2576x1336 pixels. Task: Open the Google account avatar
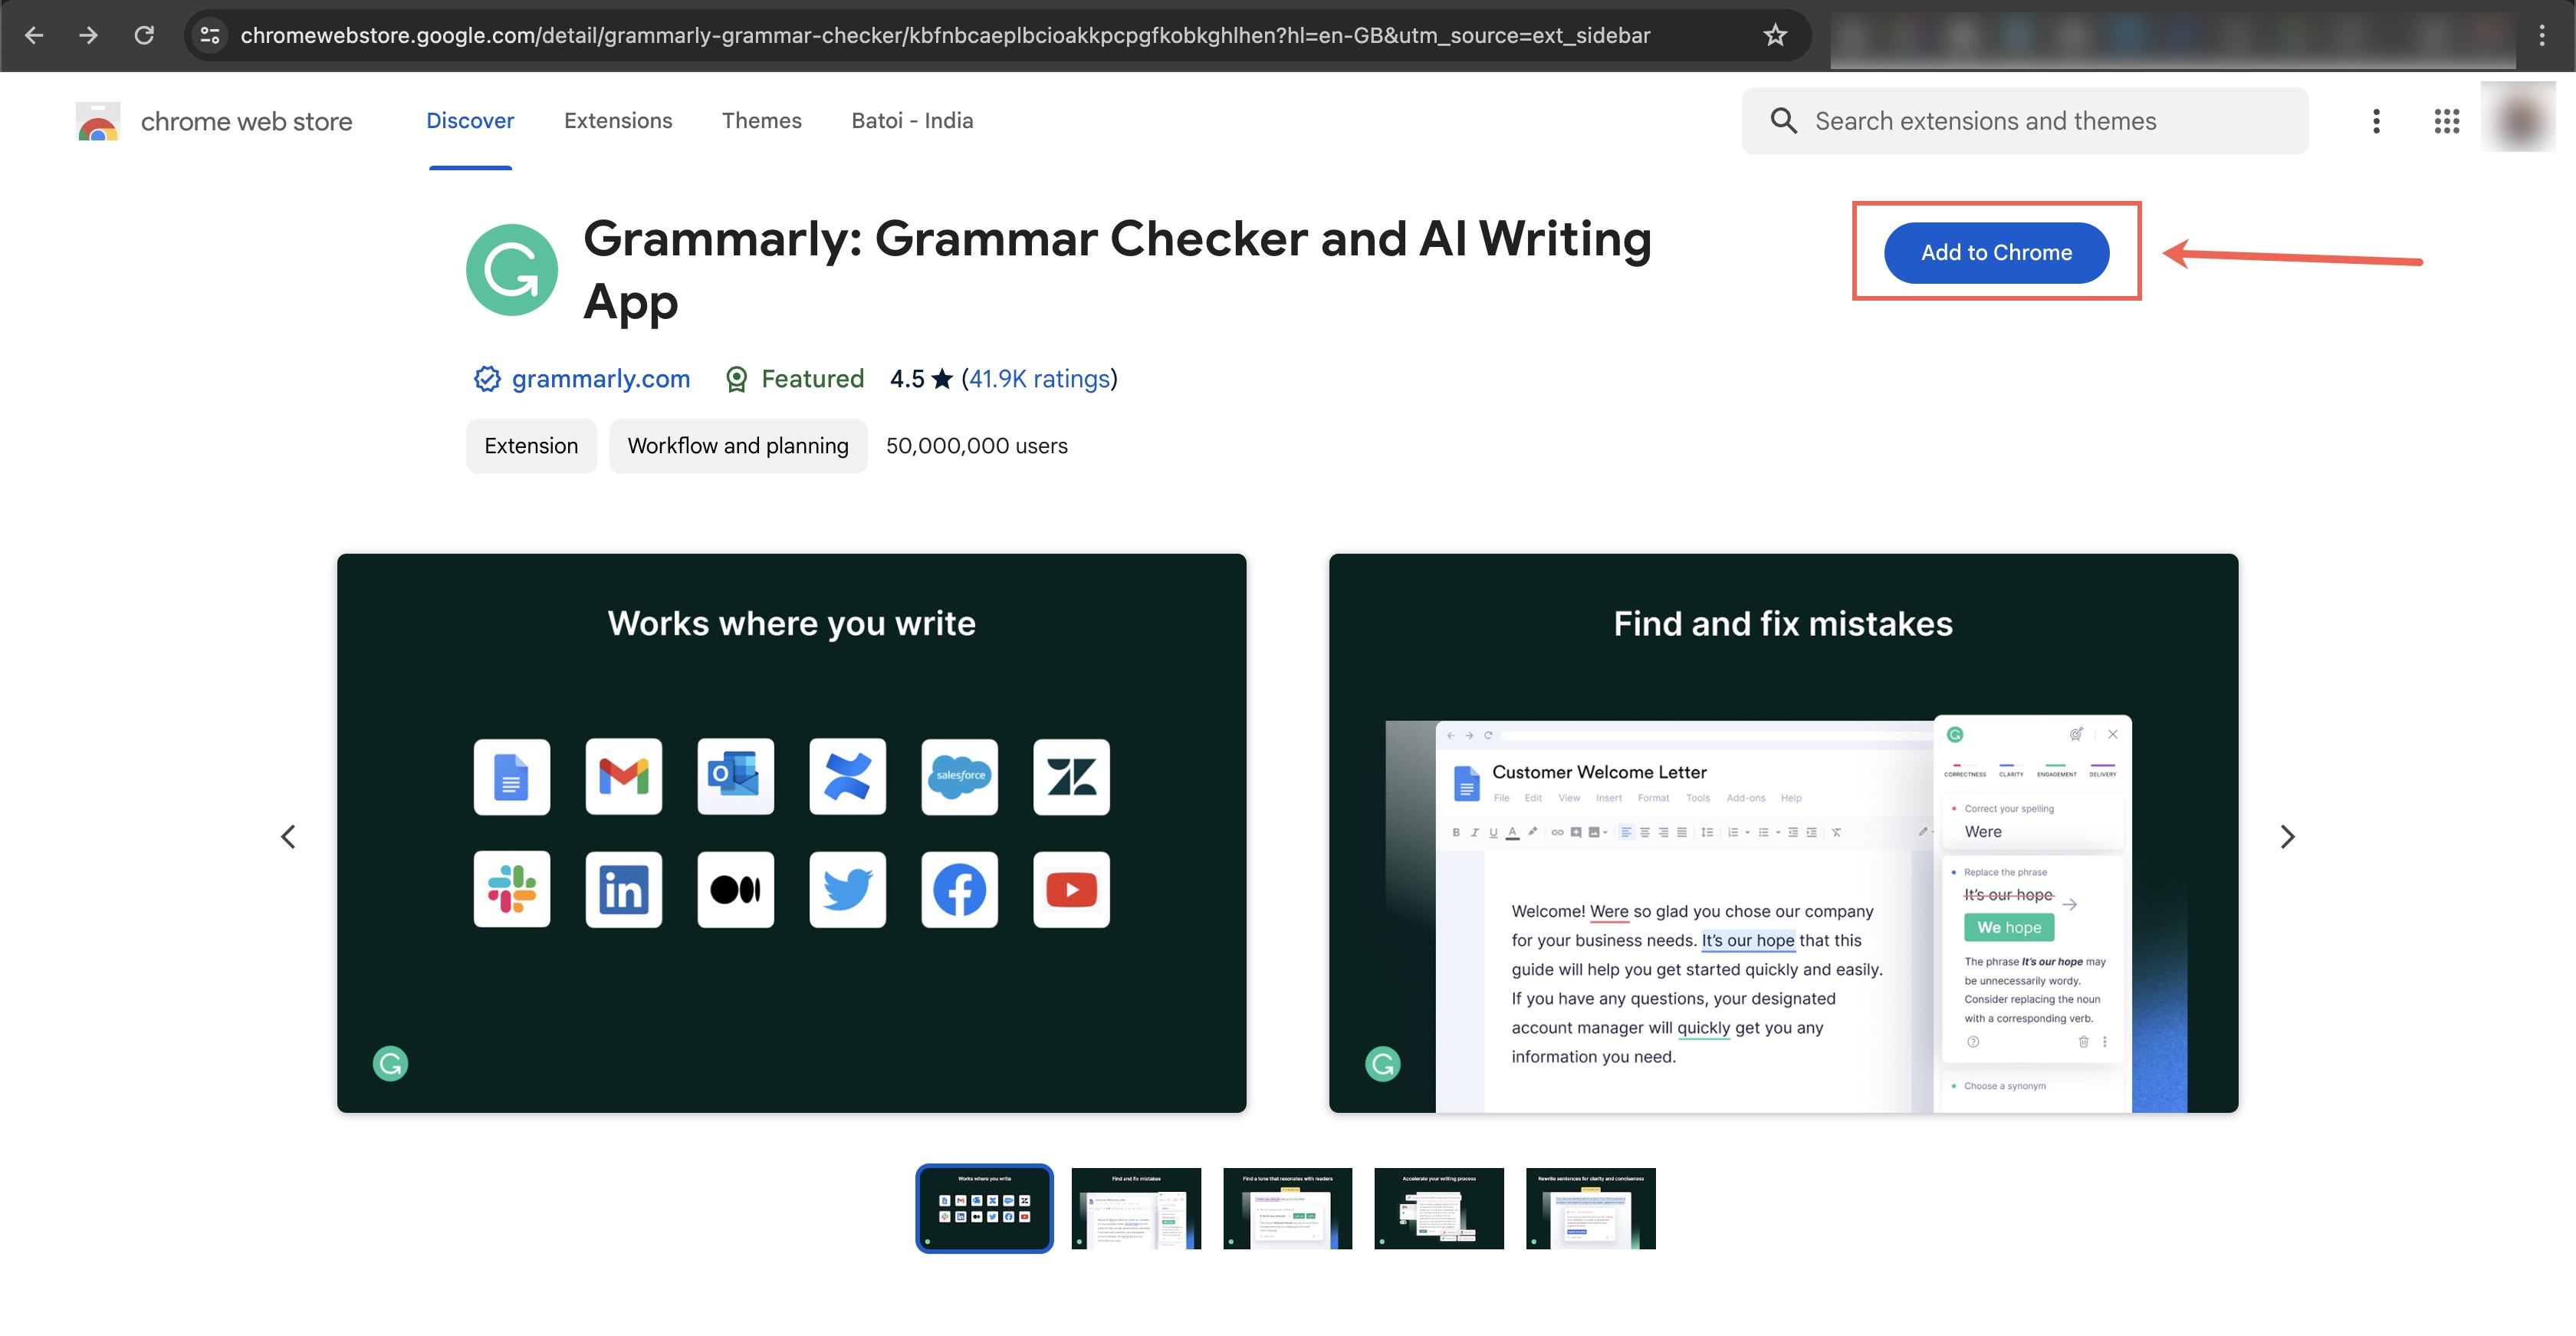[2519, 118]
